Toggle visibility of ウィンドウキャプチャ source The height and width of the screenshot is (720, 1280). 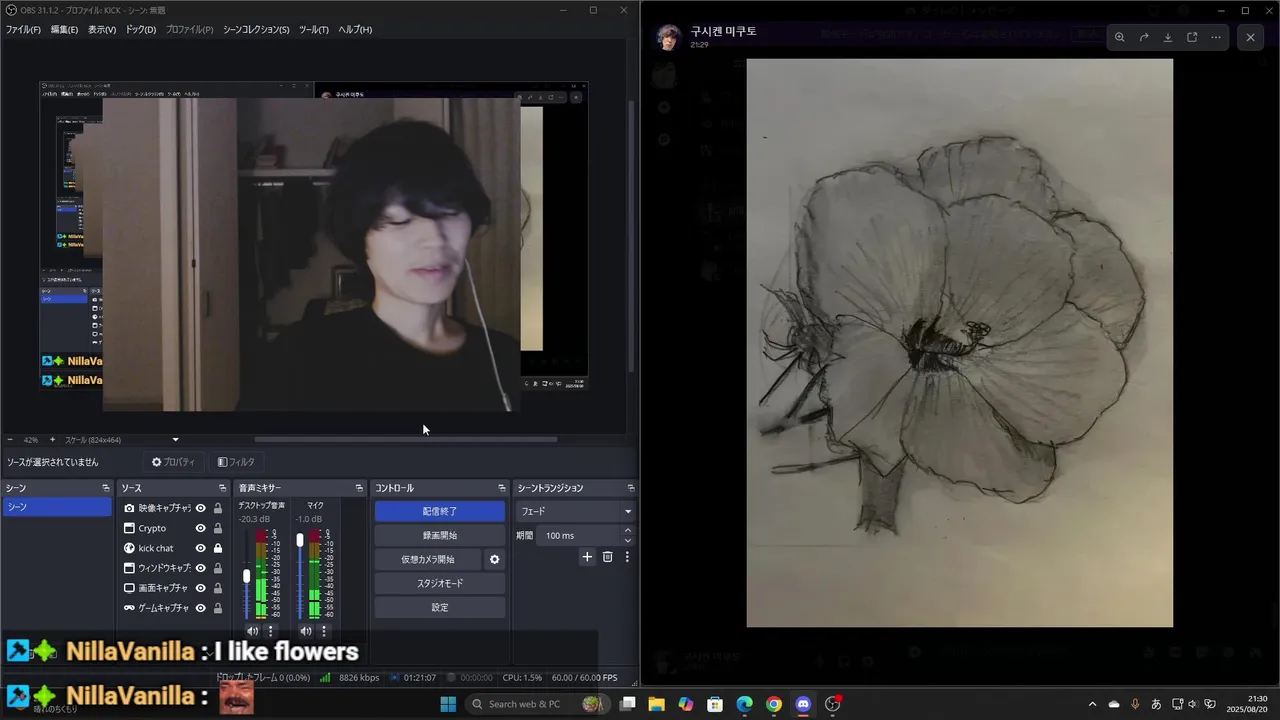200,568
